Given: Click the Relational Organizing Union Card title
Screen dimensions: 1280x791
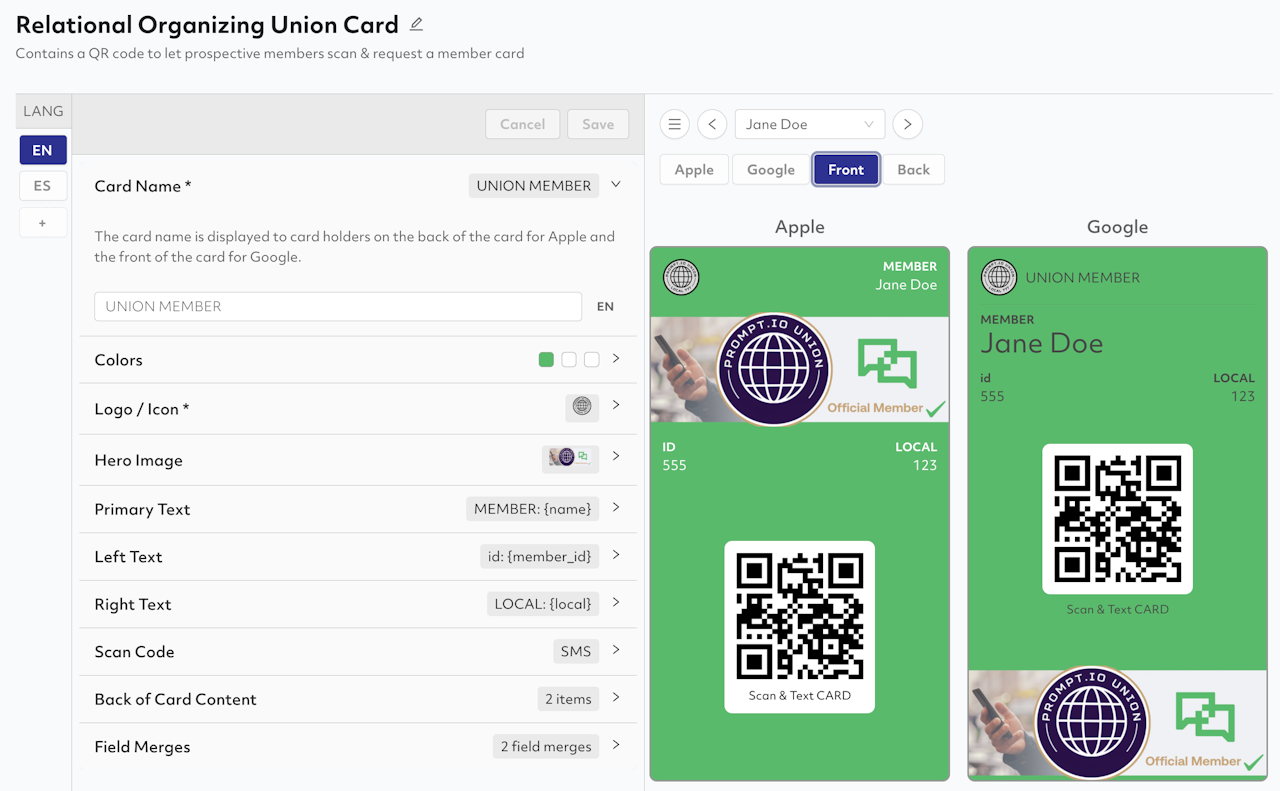Looking at the screenshot, I should pos(207,25).
